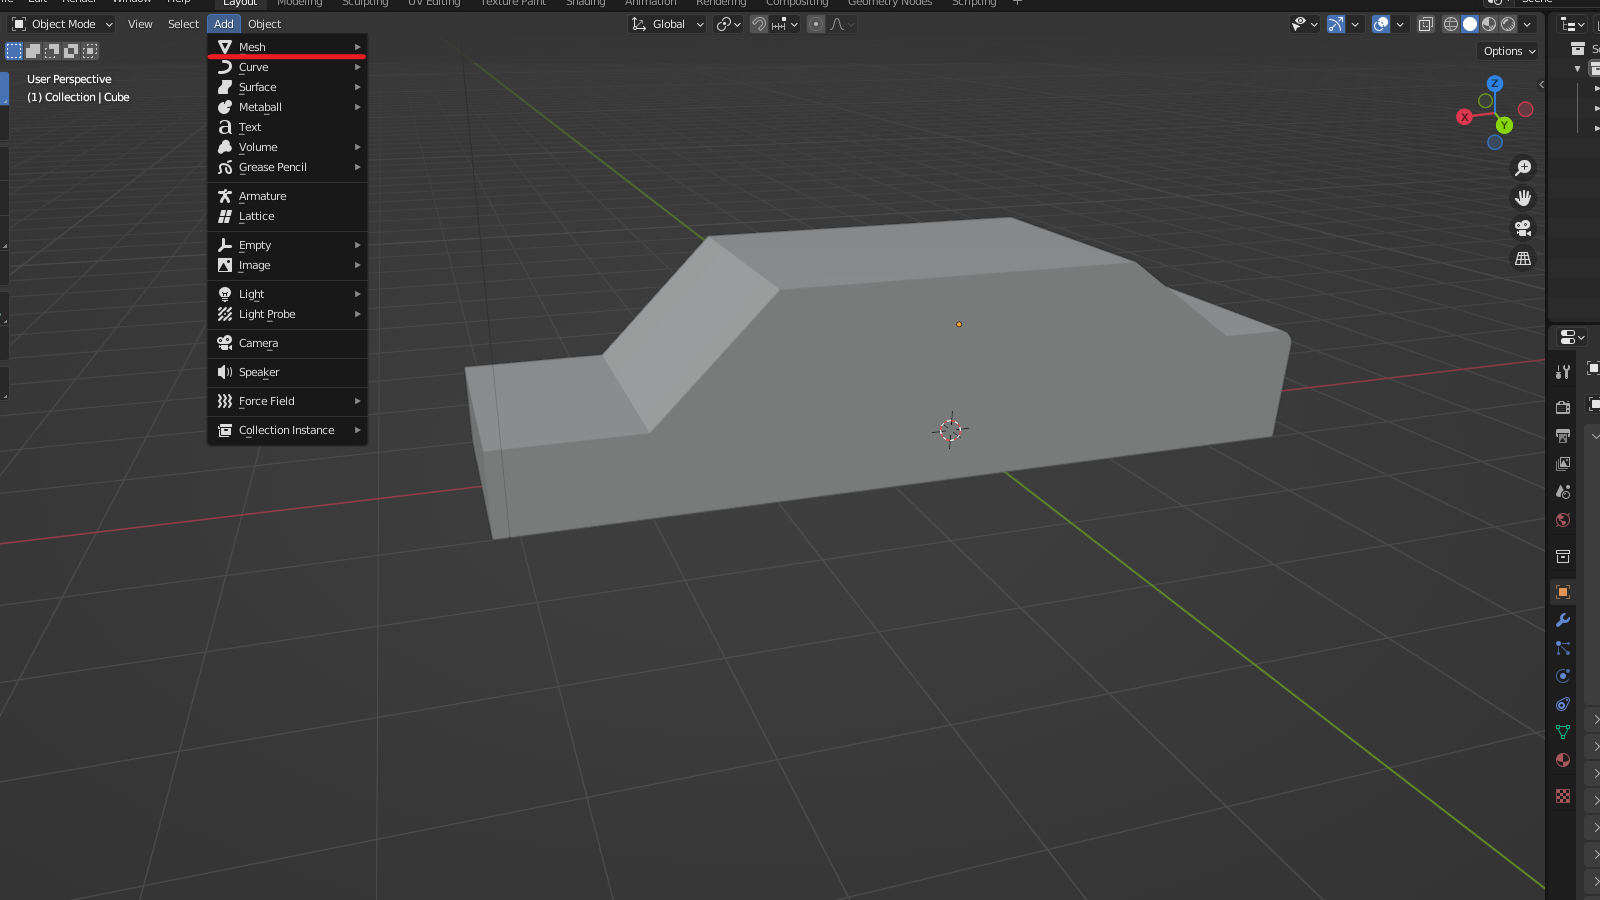Open the Object Data mesh tab
The image size is (1600, 900).
point(1563,732)
